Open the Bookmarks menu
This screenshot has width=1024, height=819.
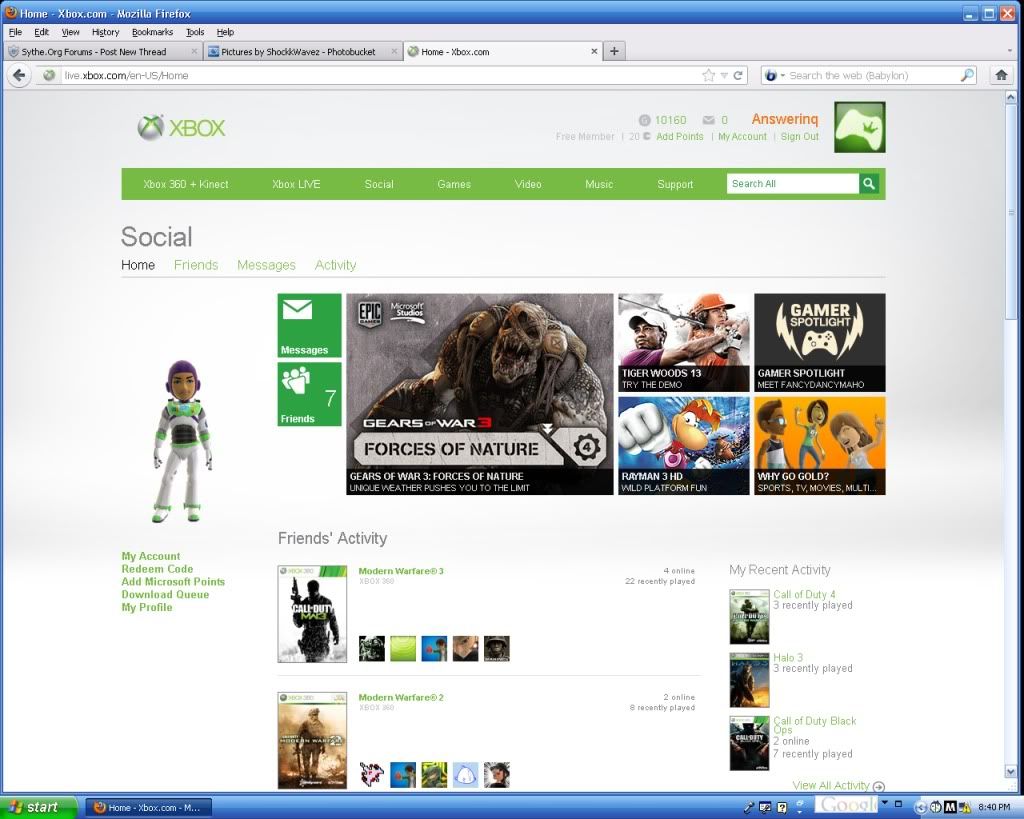(152, 32)
